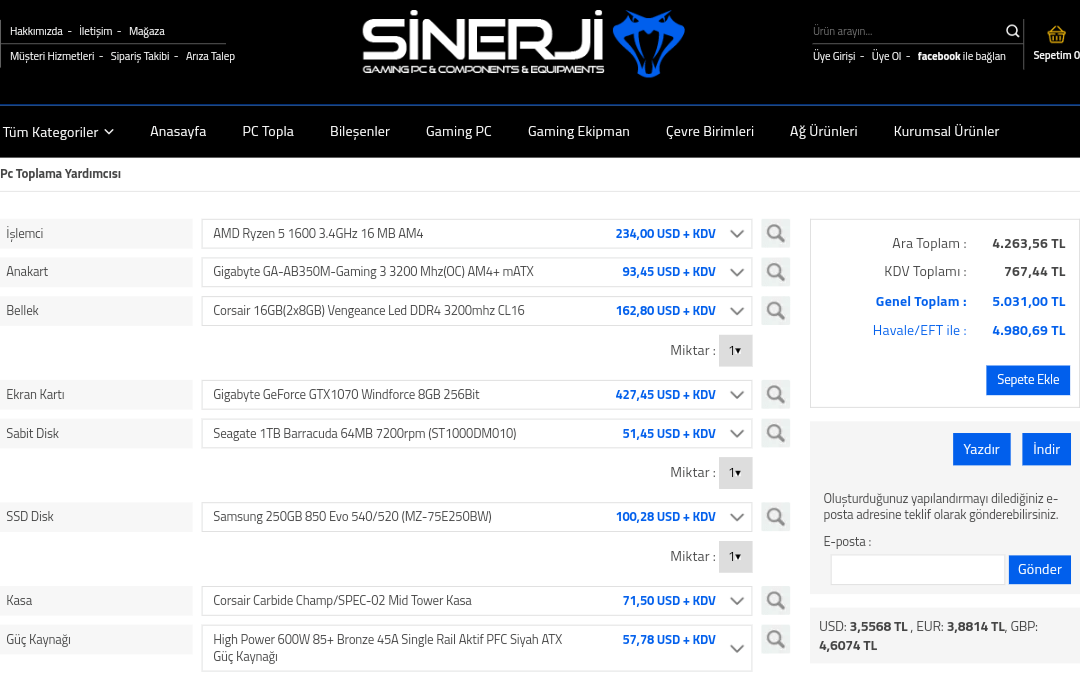Click Üye Girişi login link
The height and width of the screenshot is (677, 1080).
833,56
